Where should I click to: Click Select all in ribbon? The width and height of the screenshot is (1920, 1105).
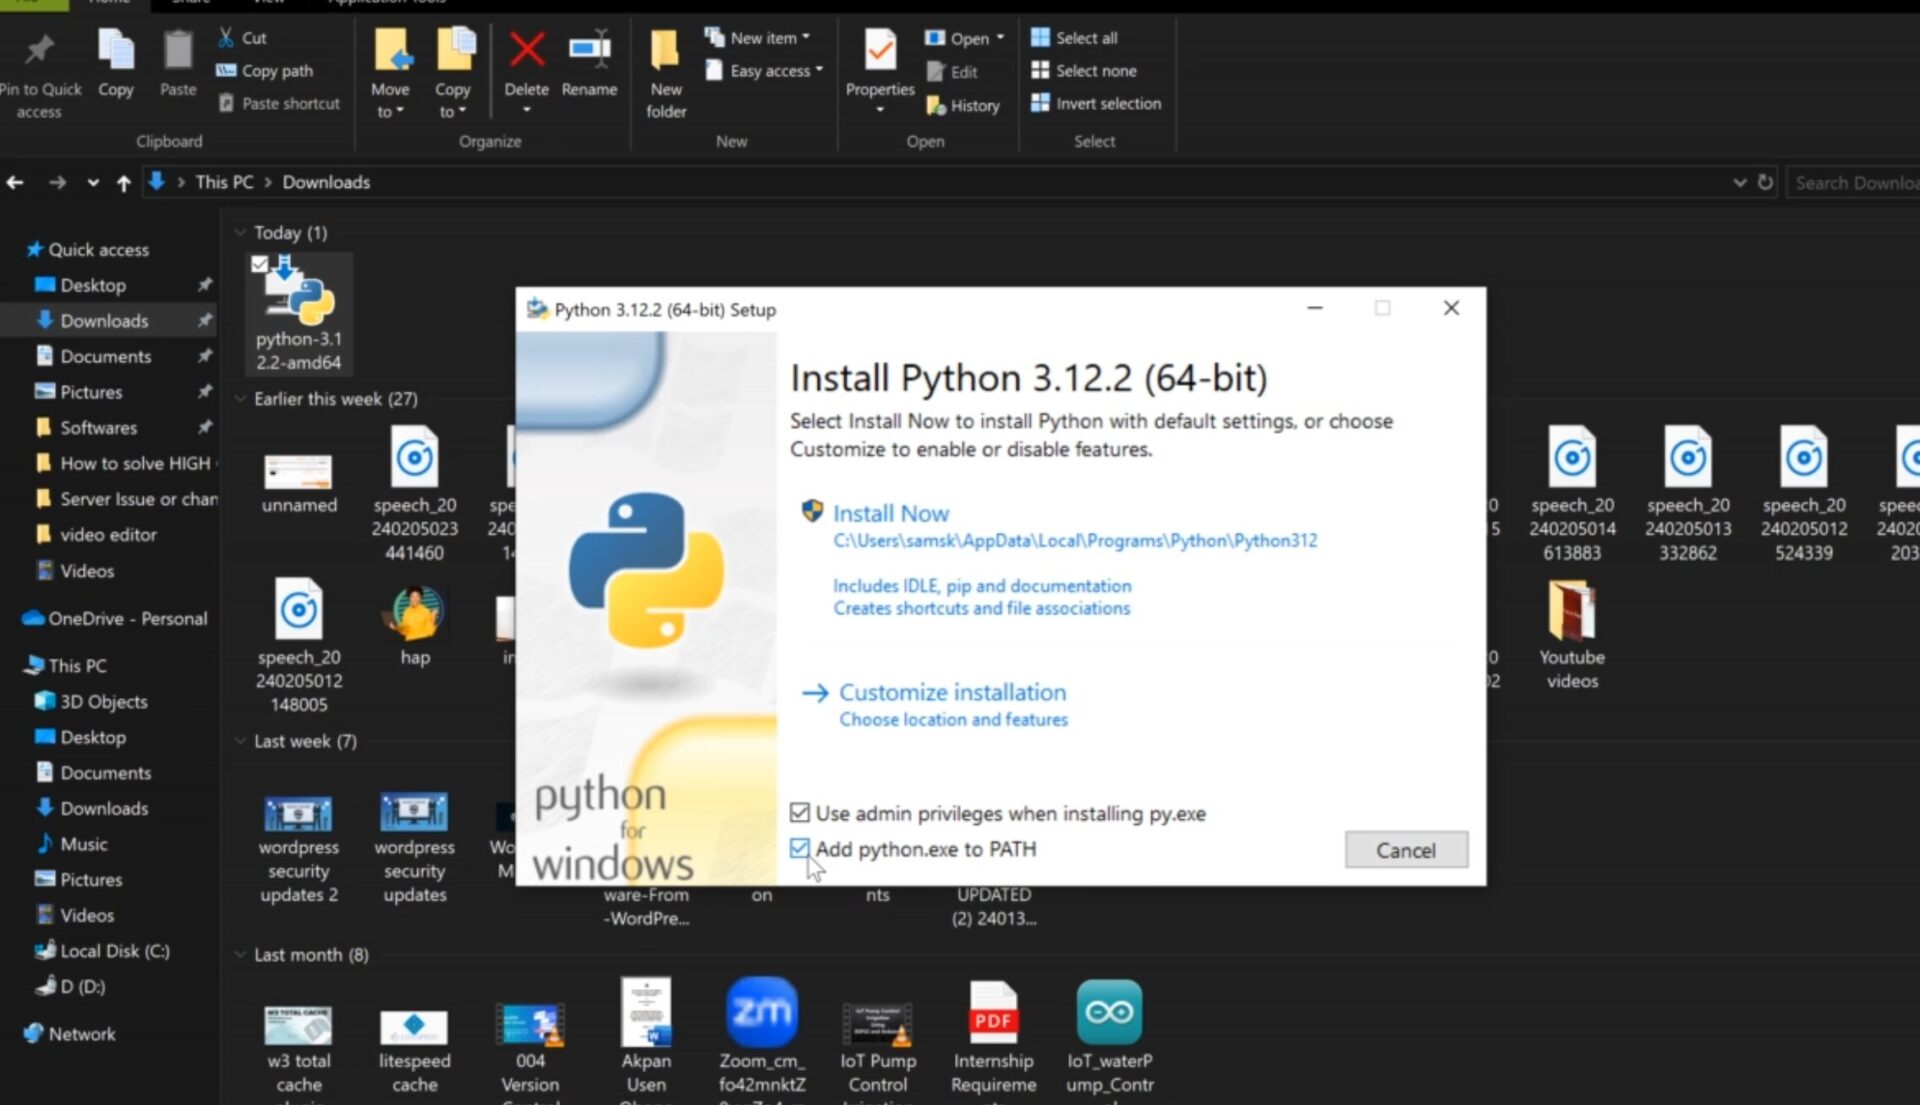click(x=1086, y=38)
